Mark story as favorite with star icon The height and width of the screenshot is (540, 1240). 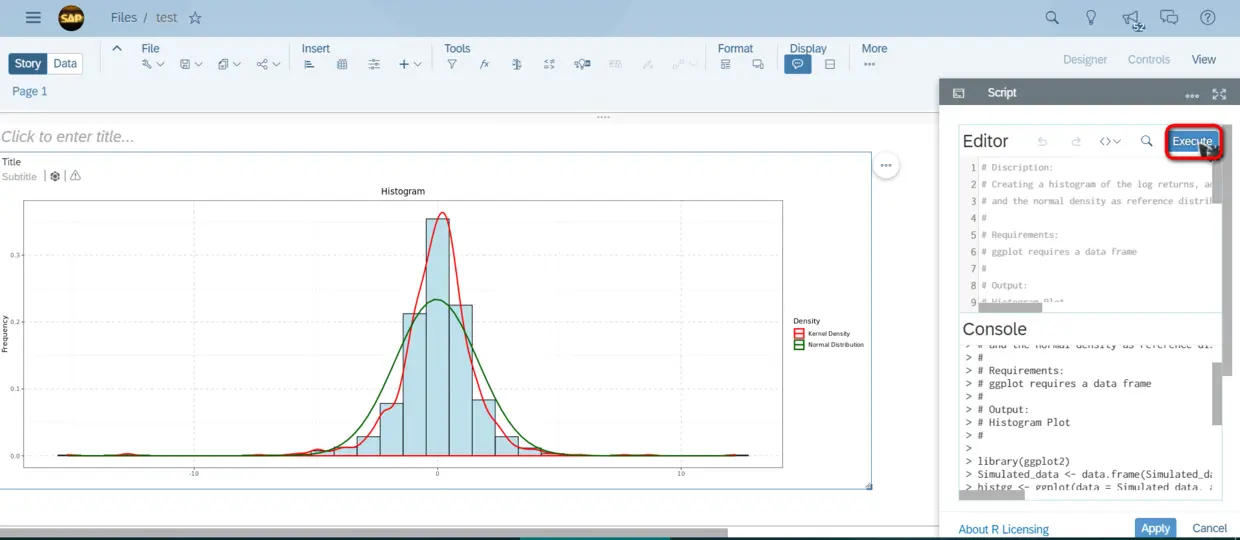(x=195, y=18)
